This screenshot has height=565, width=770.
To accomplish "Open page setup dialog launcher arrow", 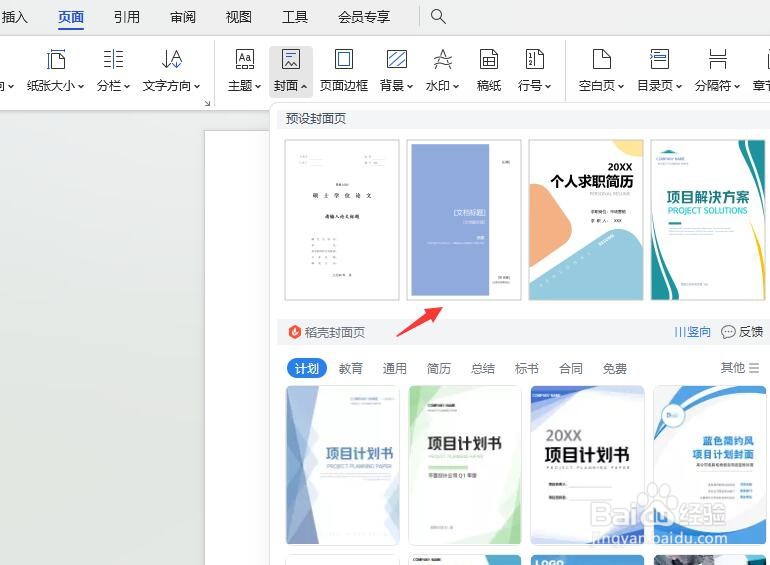I will click(207, 103).
